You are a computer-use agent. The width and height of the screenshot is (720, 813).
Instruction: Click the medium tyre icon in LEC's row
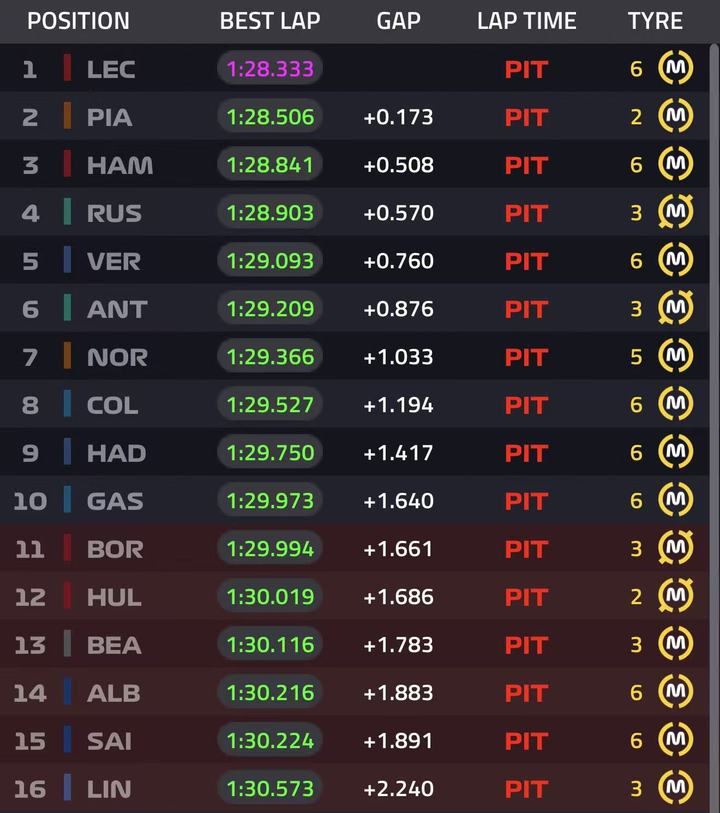click(x=675, y=68)
